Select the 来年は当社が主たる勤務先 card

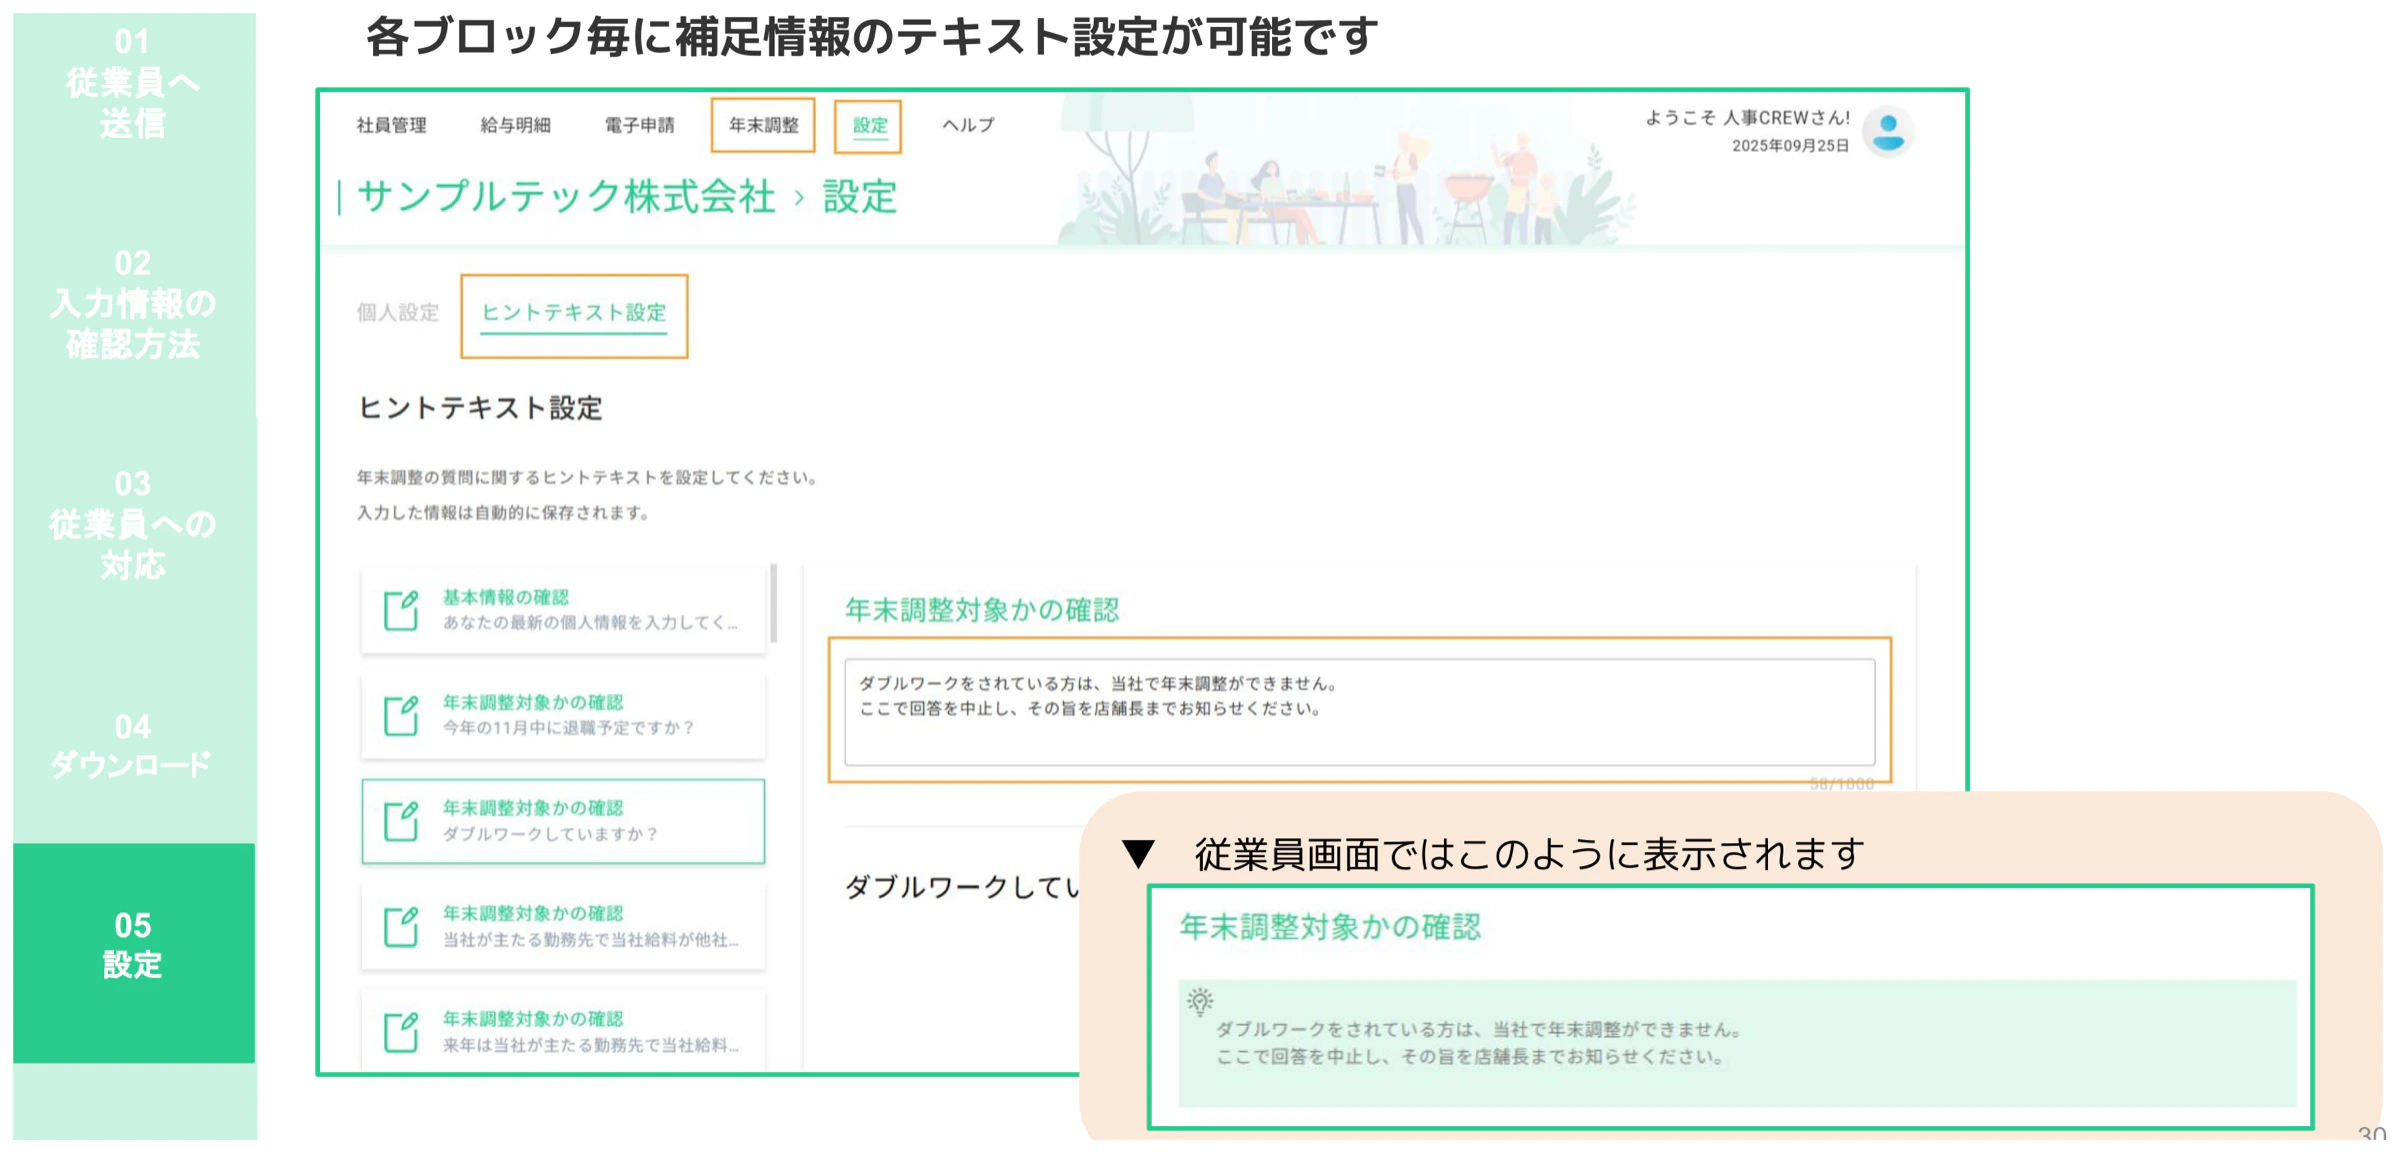tap(563, 1032)
